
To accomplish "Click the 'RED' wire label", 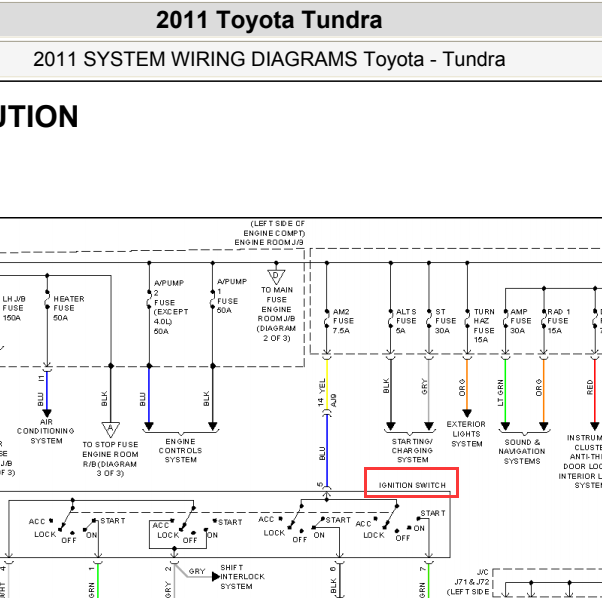I will (x=590, y=388).
